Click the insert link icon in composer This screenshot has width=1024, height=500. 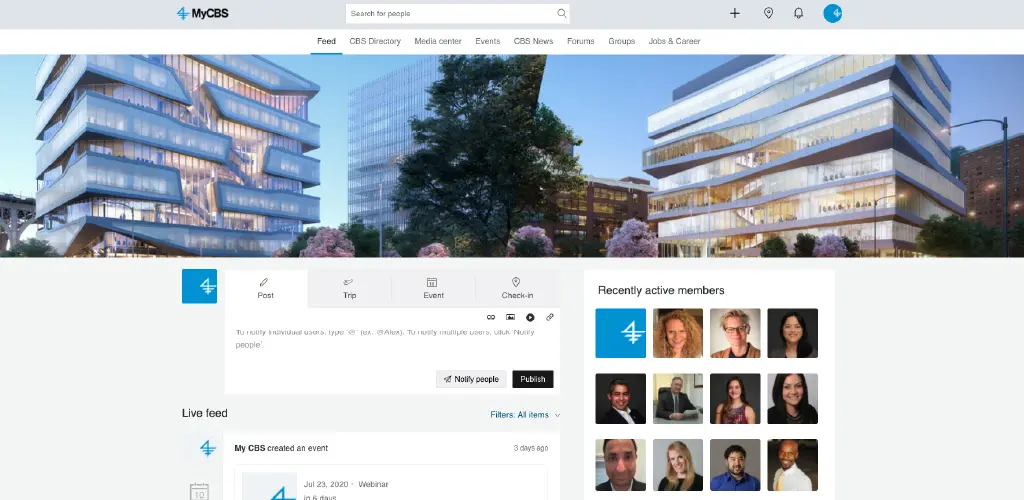[491, 317]
